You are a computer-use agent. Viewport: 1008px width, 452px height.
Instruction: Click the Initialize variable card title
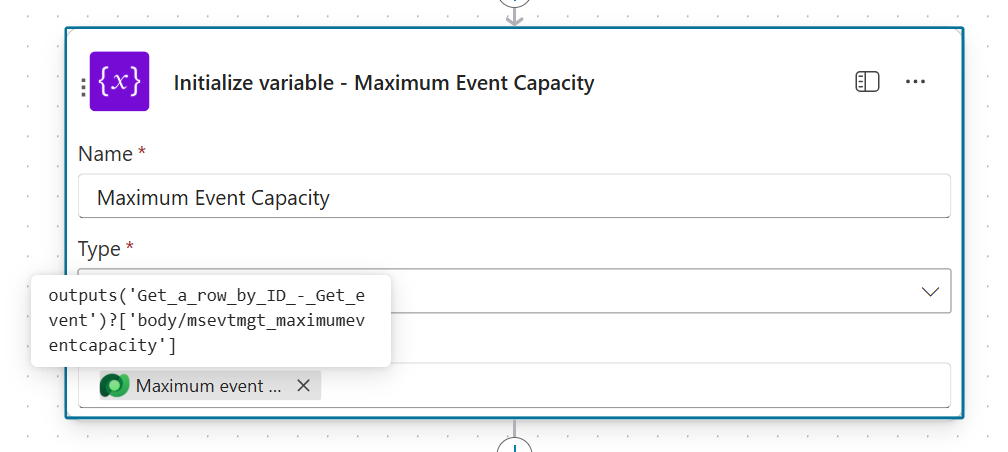click(x=384, y=83)
